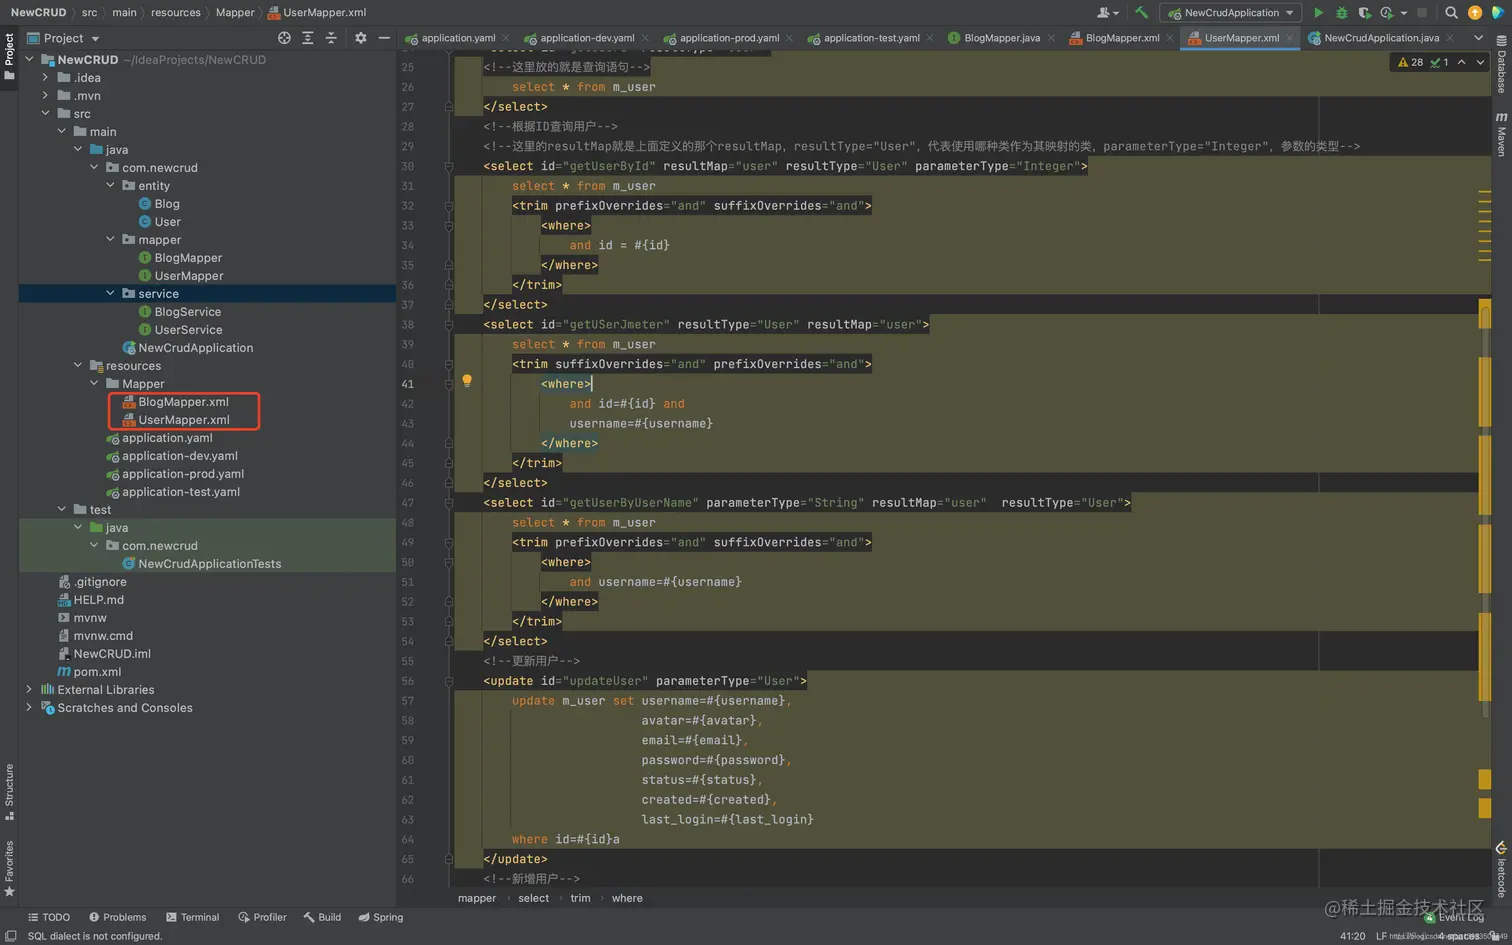Select BlogMapper.xml in Mapper folder
Viewport: 1512px width, 945px height.
(x=183, y=401)
